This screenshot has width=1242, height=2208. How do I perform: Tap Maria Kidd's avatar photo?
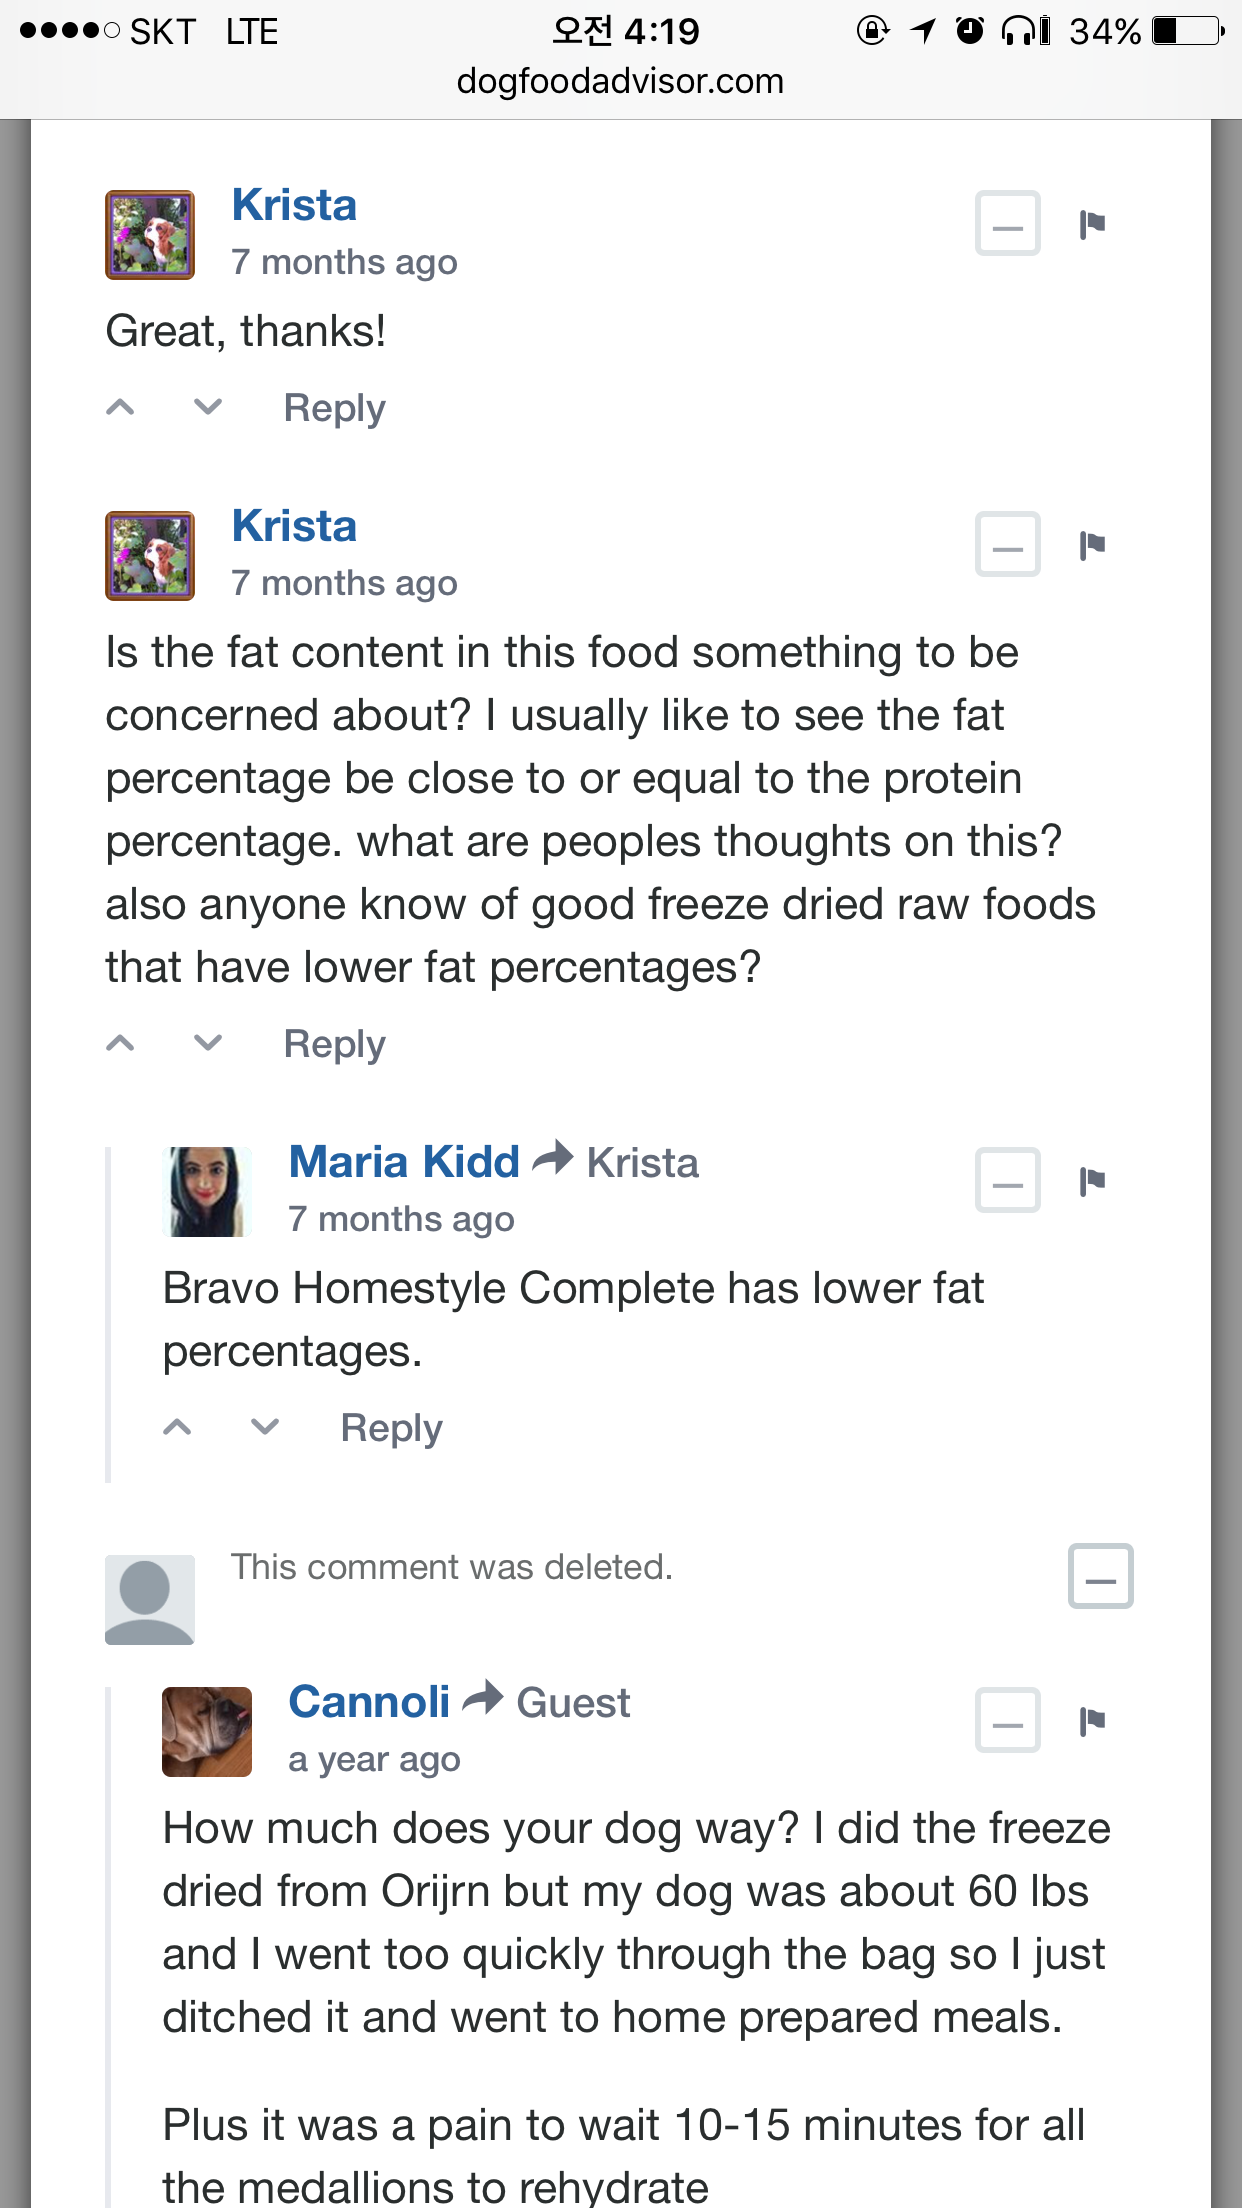[x=207, y=1192]
